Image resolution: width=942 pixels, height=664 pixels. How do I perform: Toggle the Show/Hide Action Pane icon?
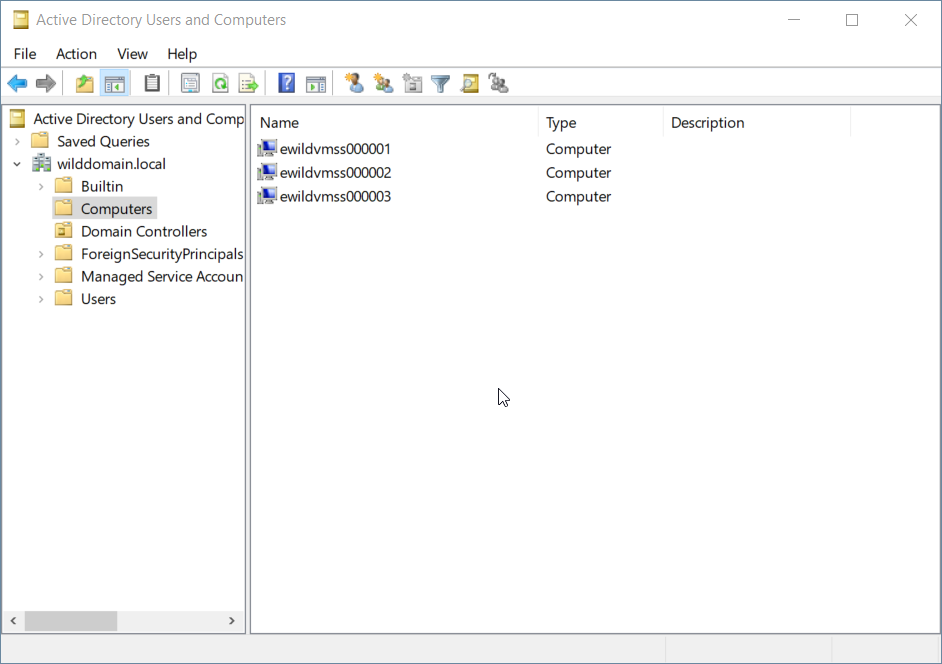click(315, 83)
